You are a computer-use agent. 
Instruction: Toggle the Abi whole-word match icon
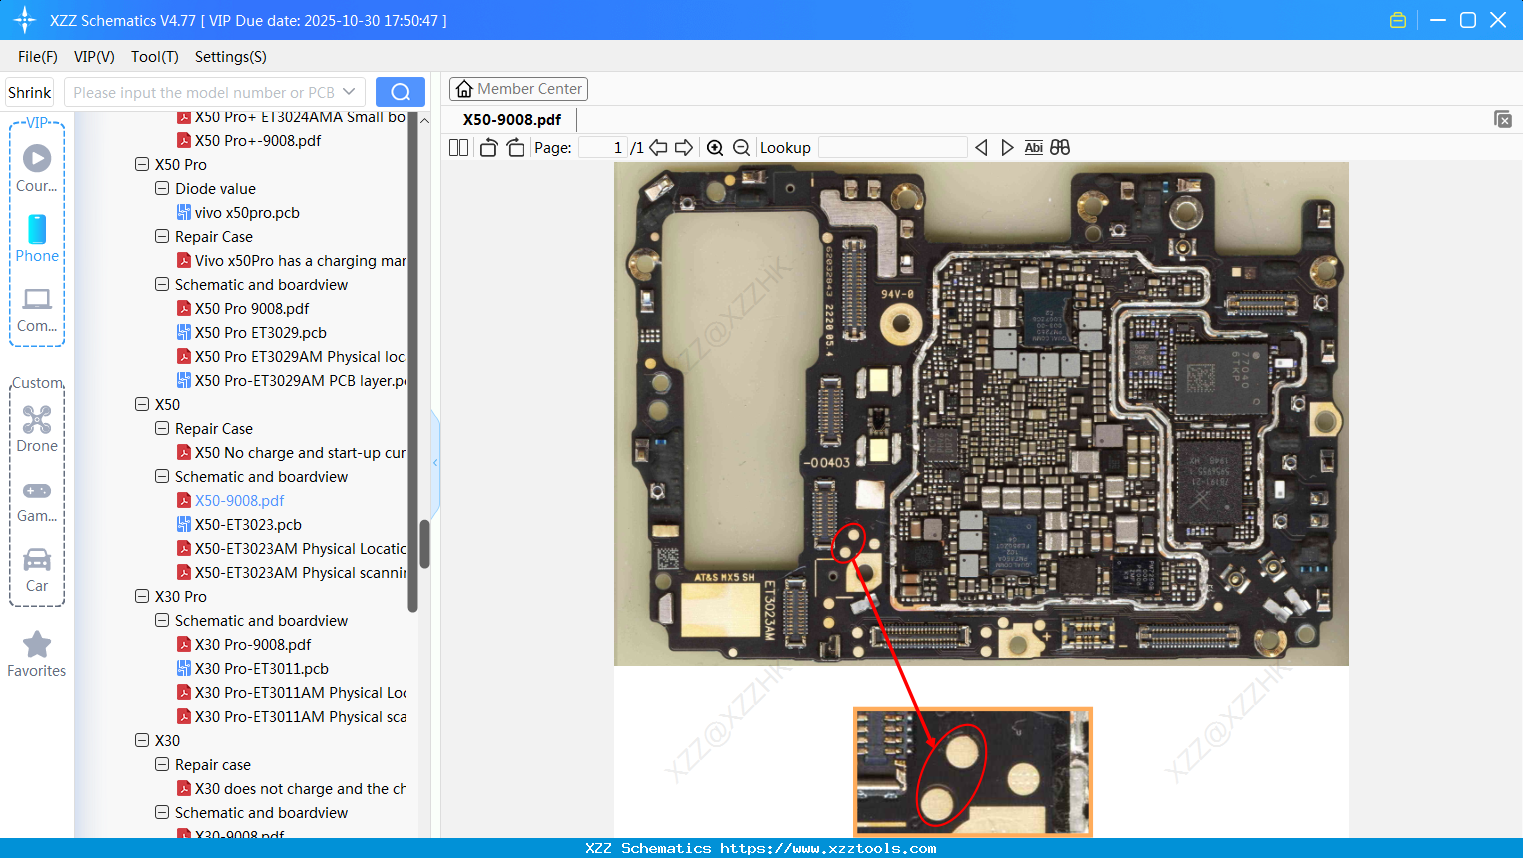point(1034,147)
